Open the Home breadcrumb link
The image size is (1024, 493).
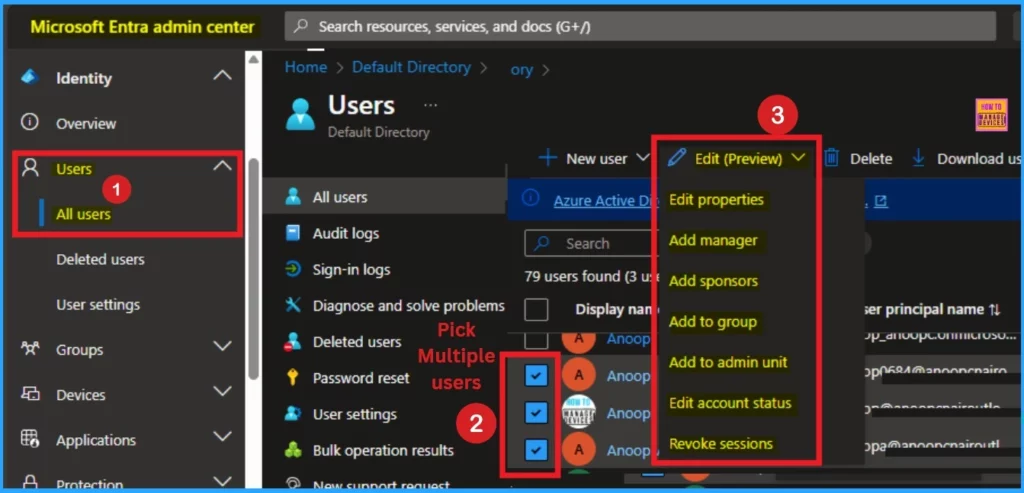pyautogui.click(x=306, y=67)
